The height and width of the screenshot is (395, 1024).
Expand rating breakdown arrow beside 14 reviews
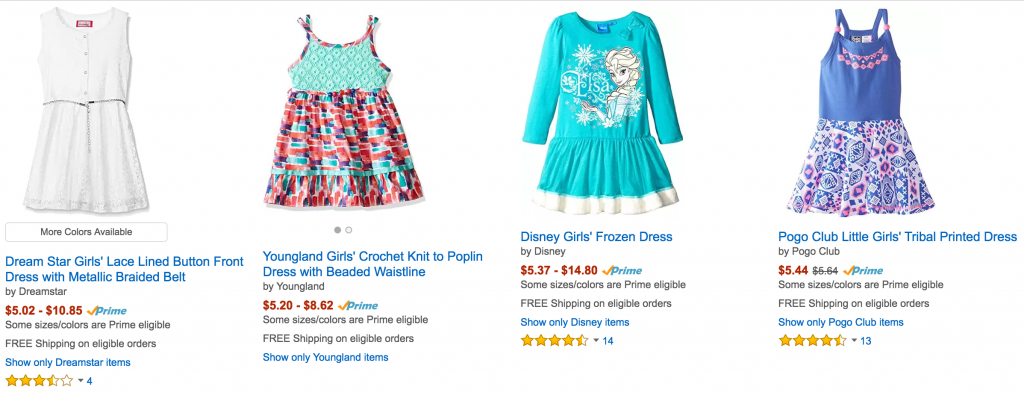(596, 340)
